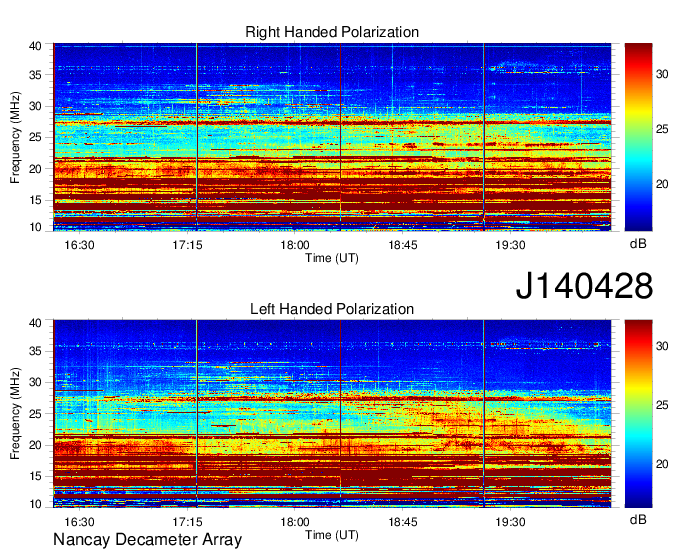This screenshot has width=680, height=552.
Task: Click the 25 MHz tick label on the top panel
Action: click(35, 137)
